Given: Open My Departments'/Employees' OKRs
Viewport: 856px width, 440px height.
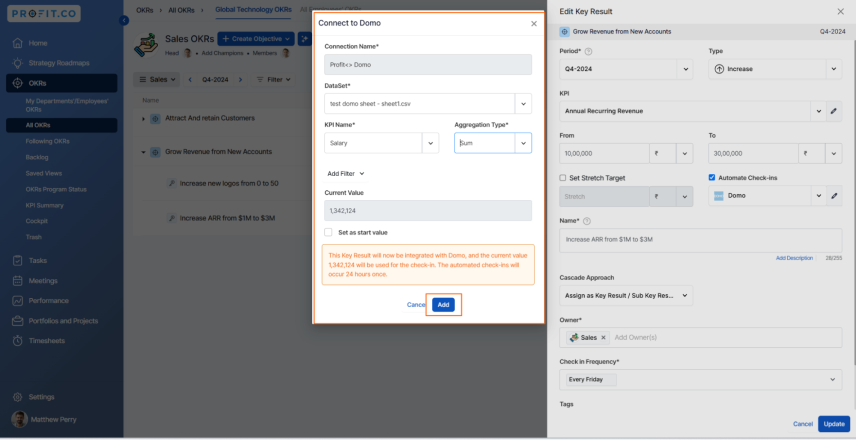Looking at the screenshot, I should point(67,105).
